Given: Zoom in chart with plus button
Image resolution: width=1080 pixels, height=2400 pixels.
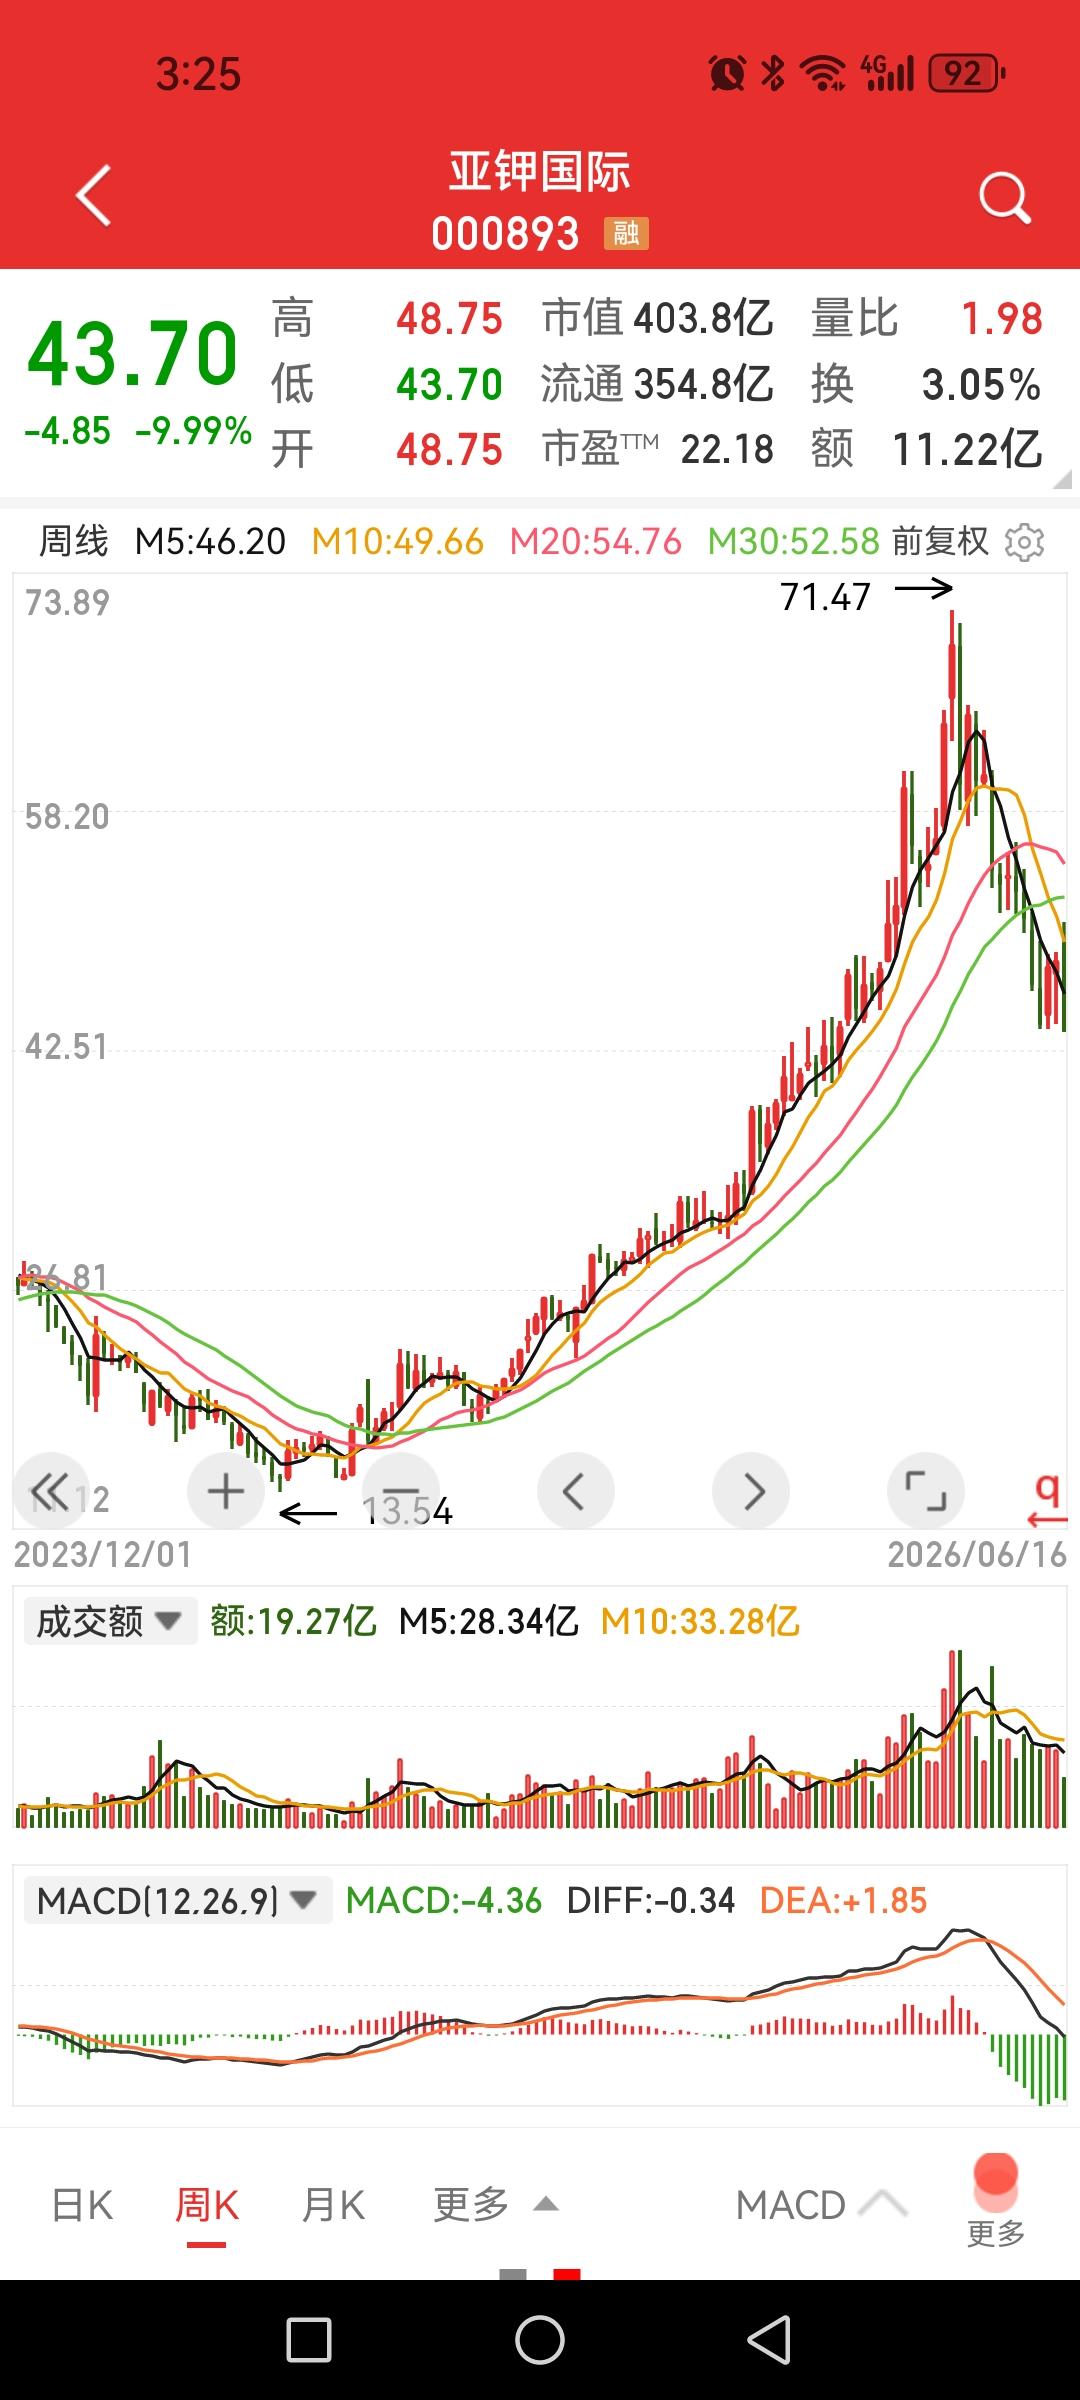Looking at the screenshot, I should [x=226, y=1491].
